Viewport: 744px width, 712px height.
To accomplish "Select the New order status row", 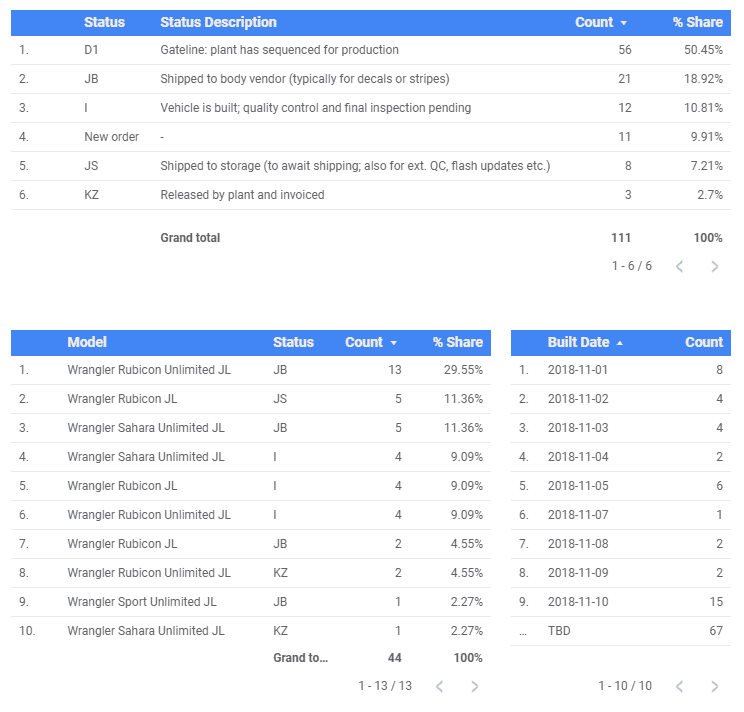I will (371, 137).
